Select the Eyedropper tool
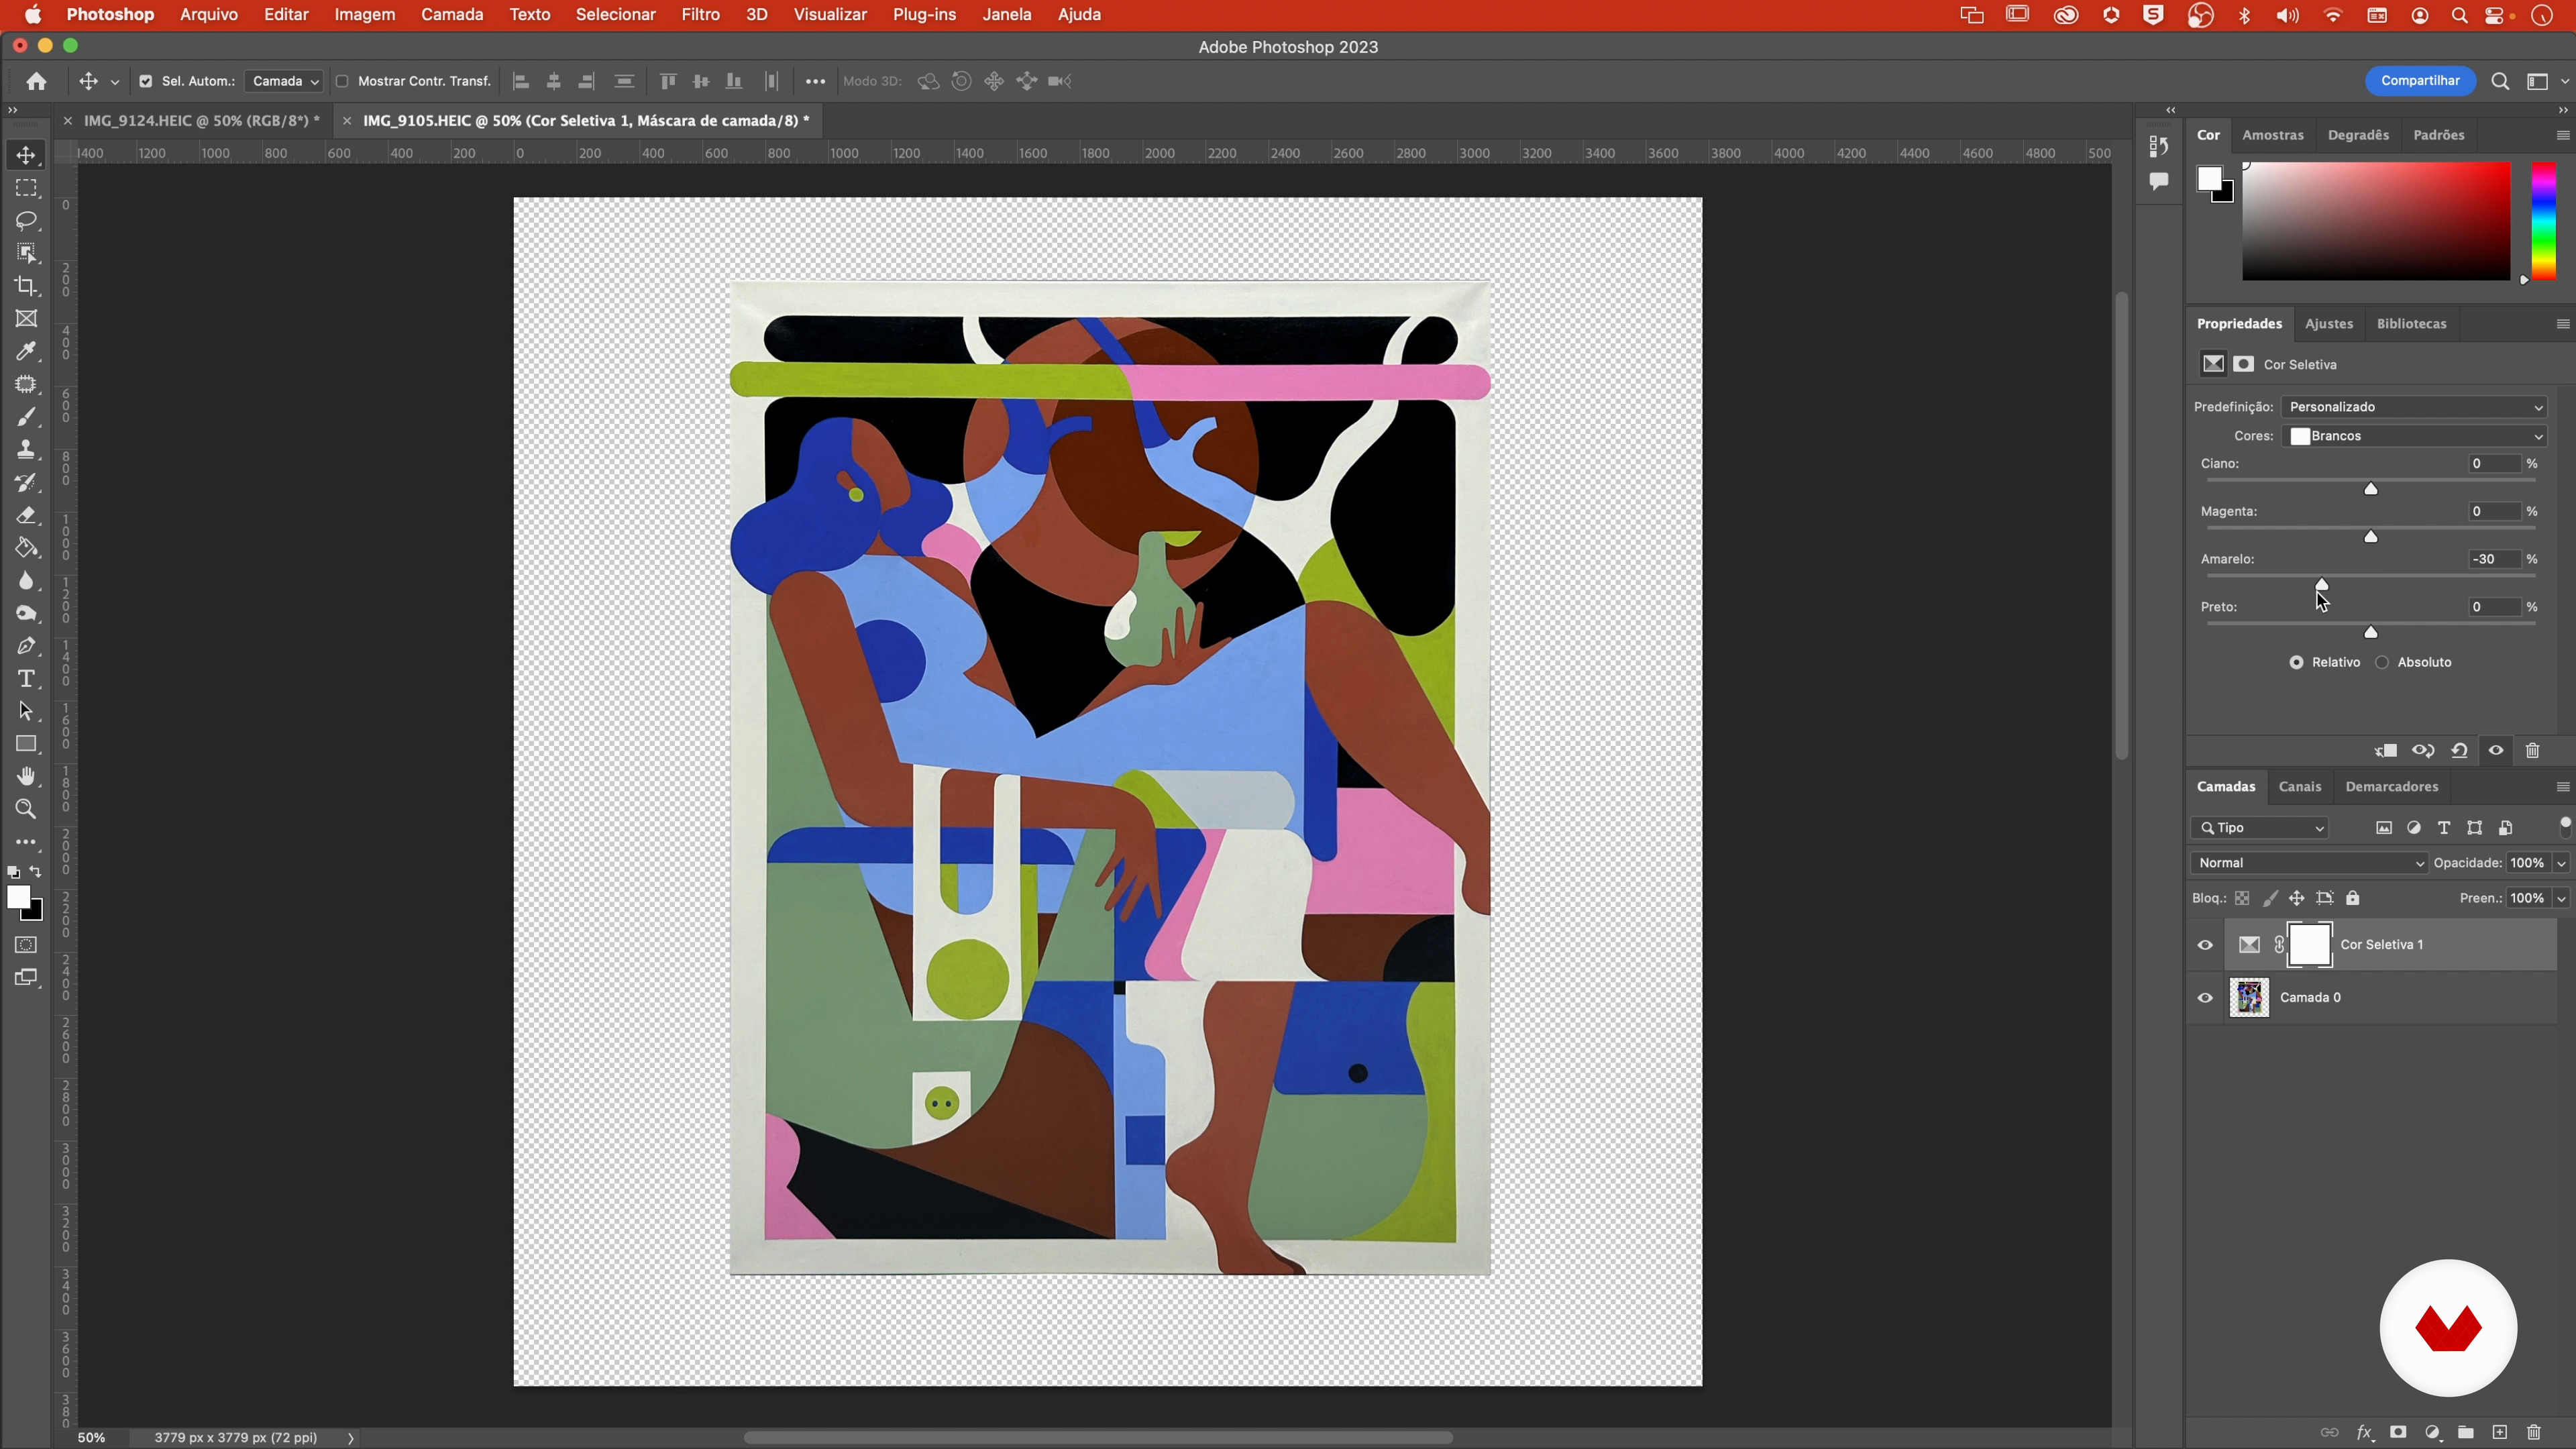 point(26,351)
